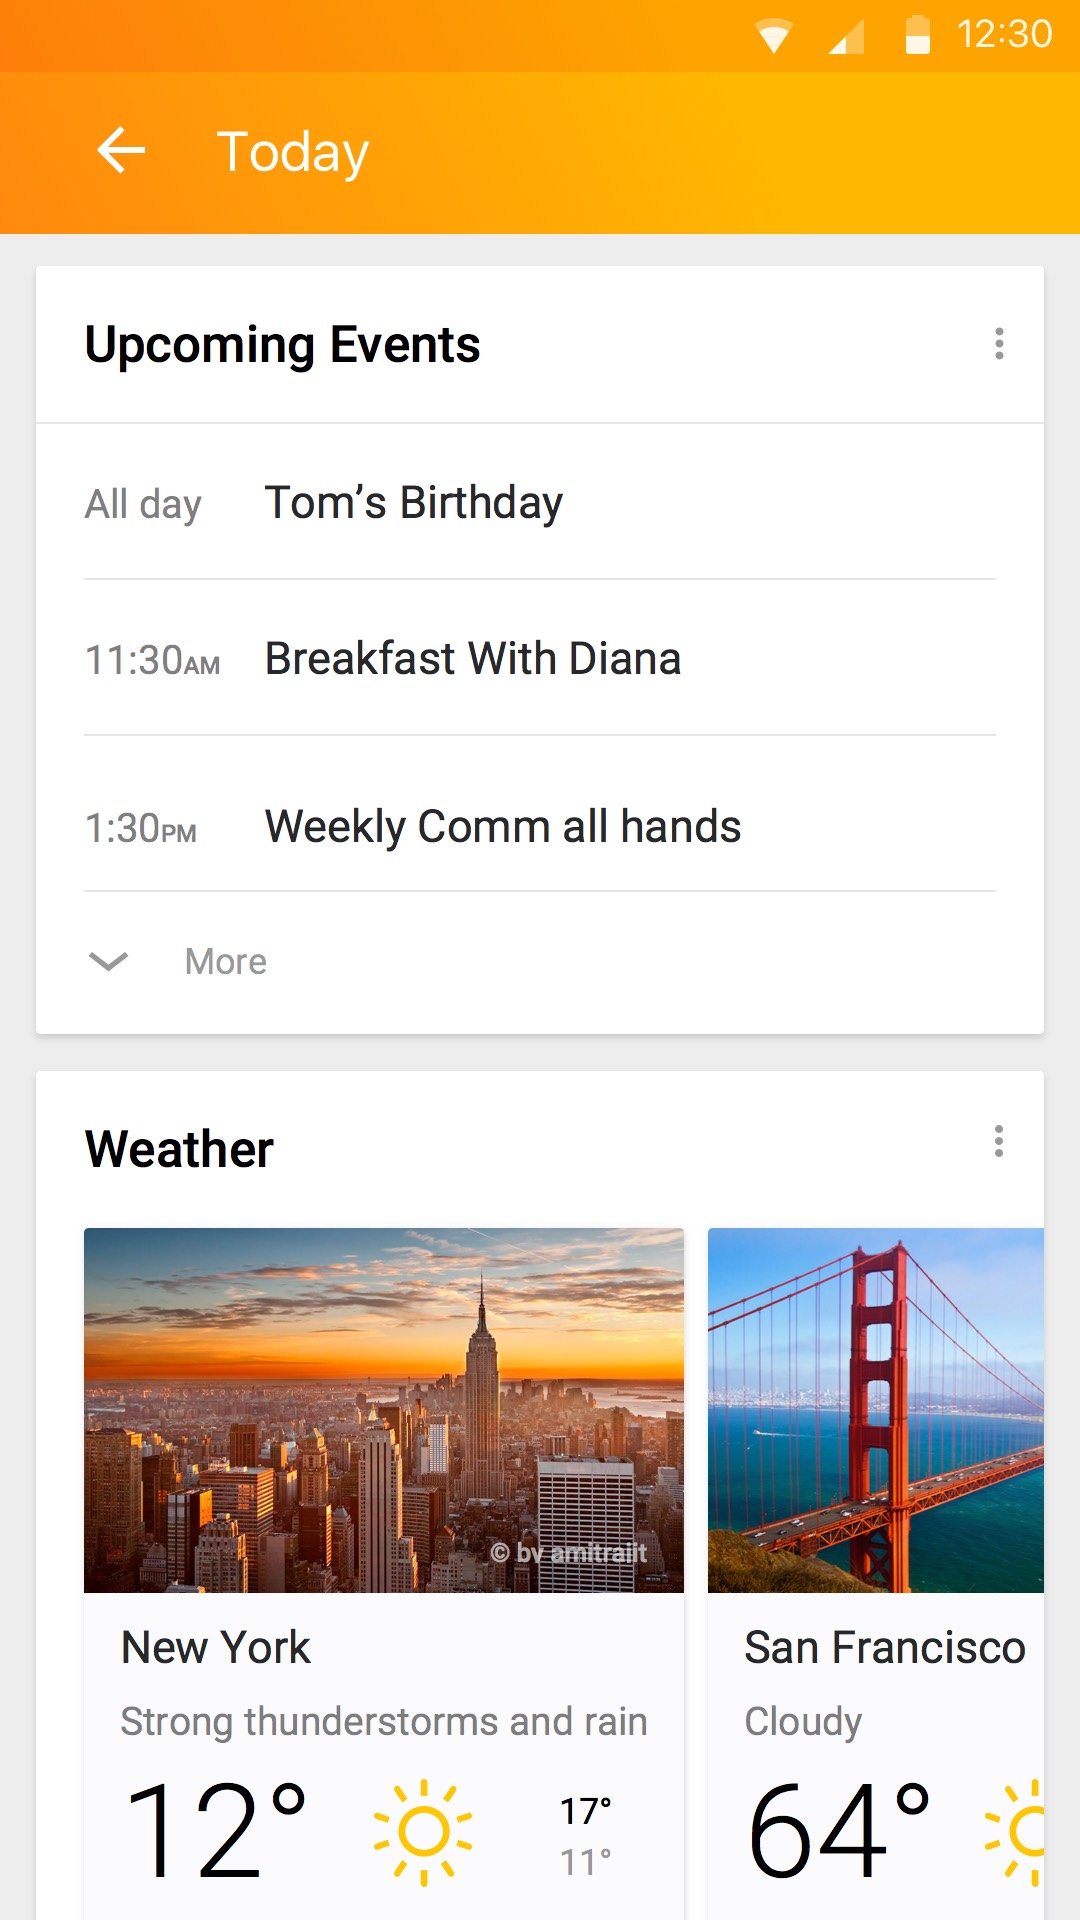Tap the Wi-Fi status icon
This screenshot has height=1920, width=1080.
(x=774, y=36)
